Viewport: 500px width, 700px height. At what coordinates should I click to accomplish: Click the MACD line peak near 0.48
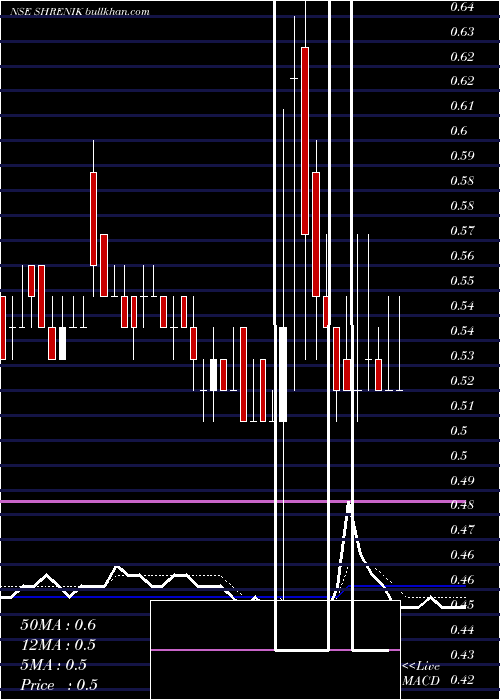point(350,508)
